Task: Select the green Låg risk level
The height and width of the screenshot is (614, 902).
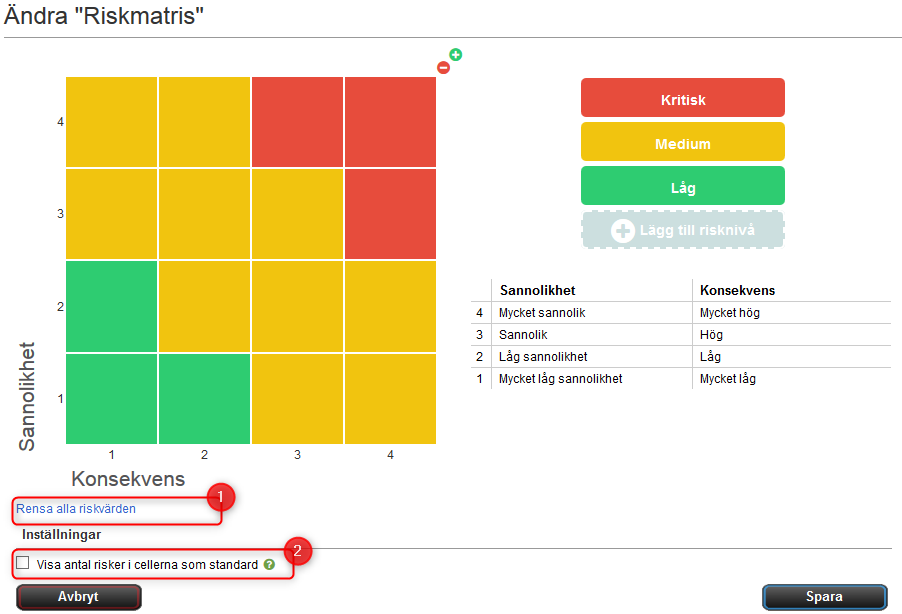Action: click(683, 187)
